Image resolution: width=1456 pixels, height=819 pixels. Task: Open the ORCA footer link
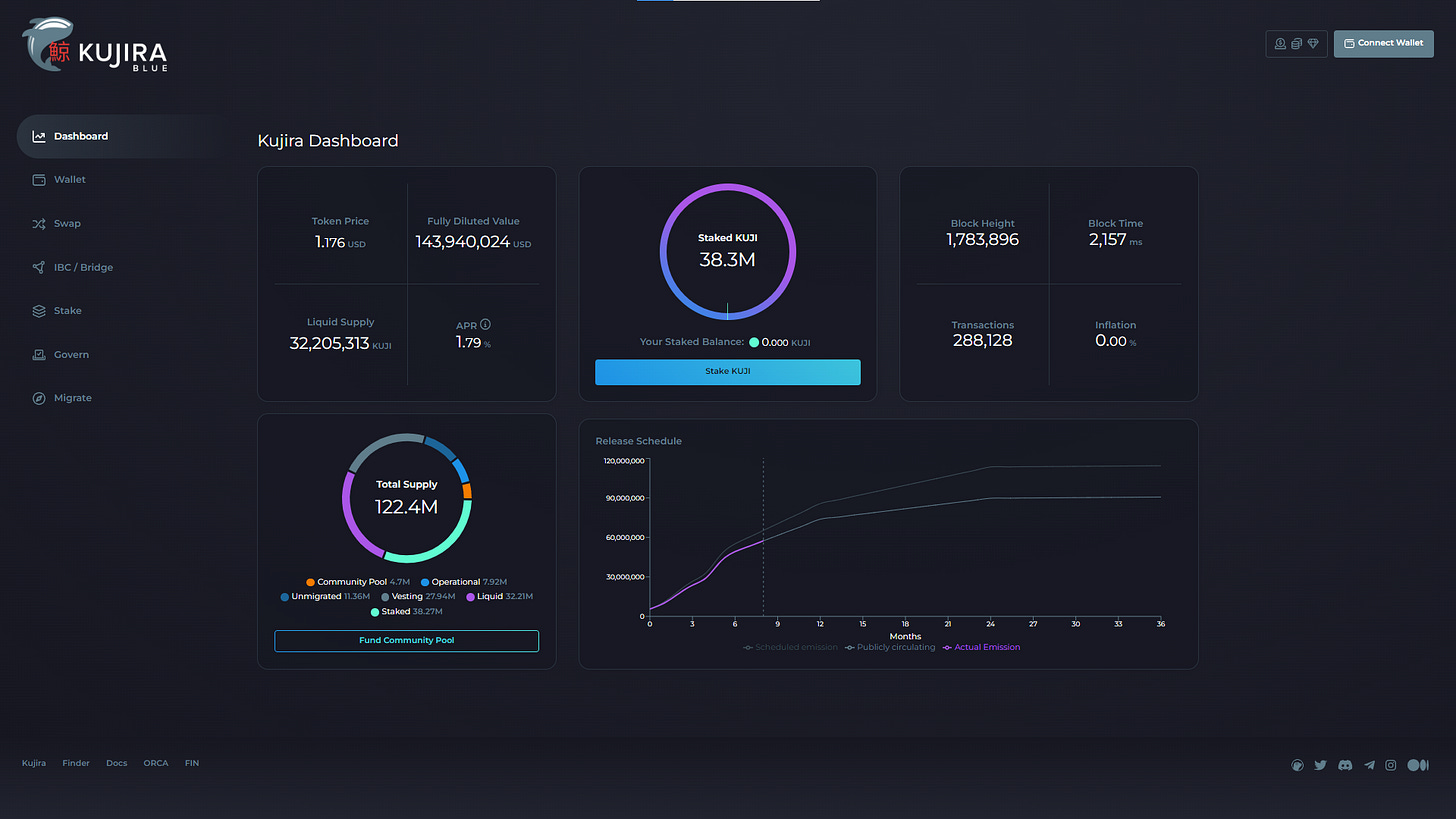tap(156, 763)
